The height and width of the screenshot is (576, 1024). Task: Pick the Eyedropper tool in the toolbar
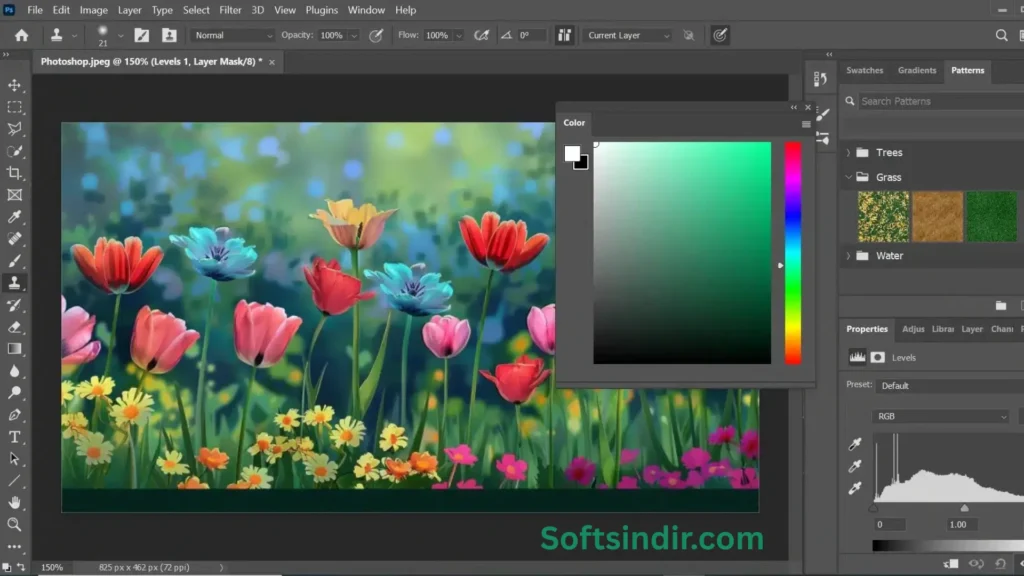[x=15, y=217]
